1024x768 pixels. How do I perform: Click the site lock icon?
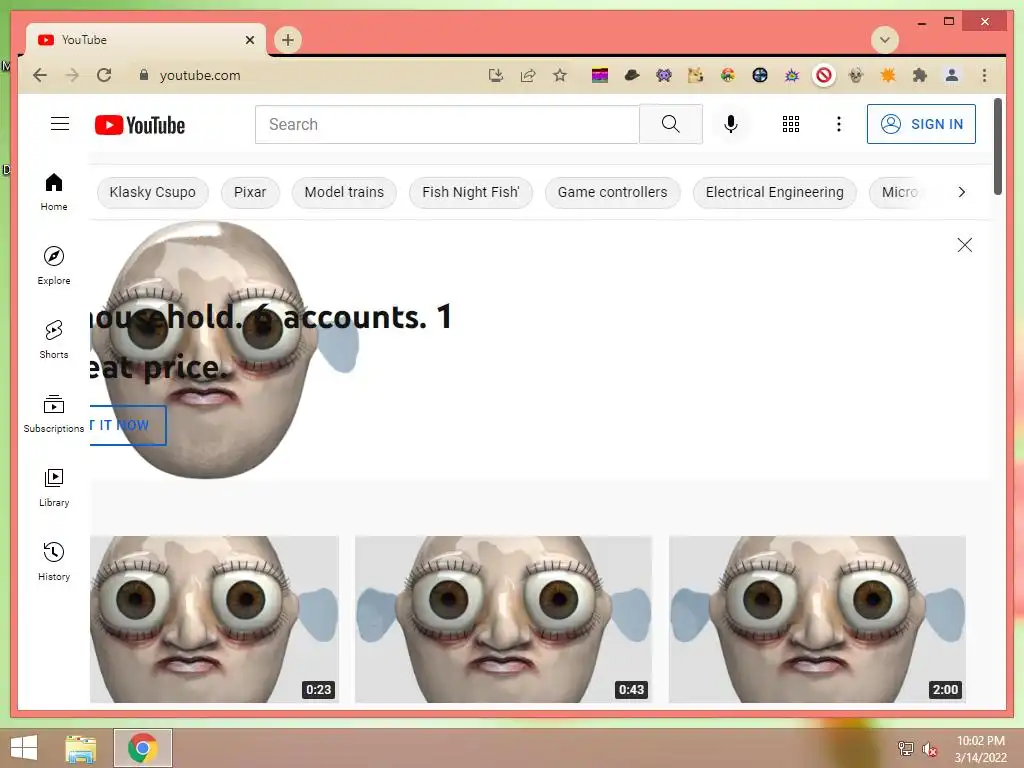pos(144,75)
